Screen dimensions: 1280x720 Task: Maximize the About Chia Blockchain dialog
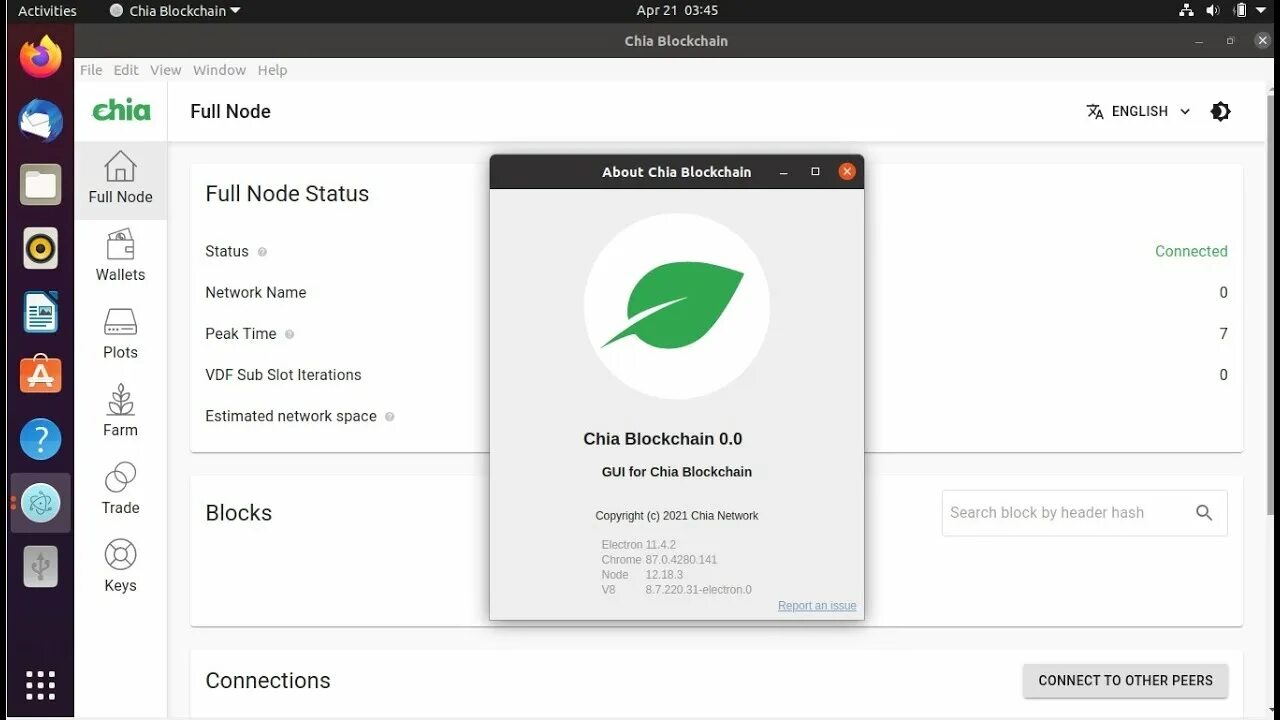point(815,172)
